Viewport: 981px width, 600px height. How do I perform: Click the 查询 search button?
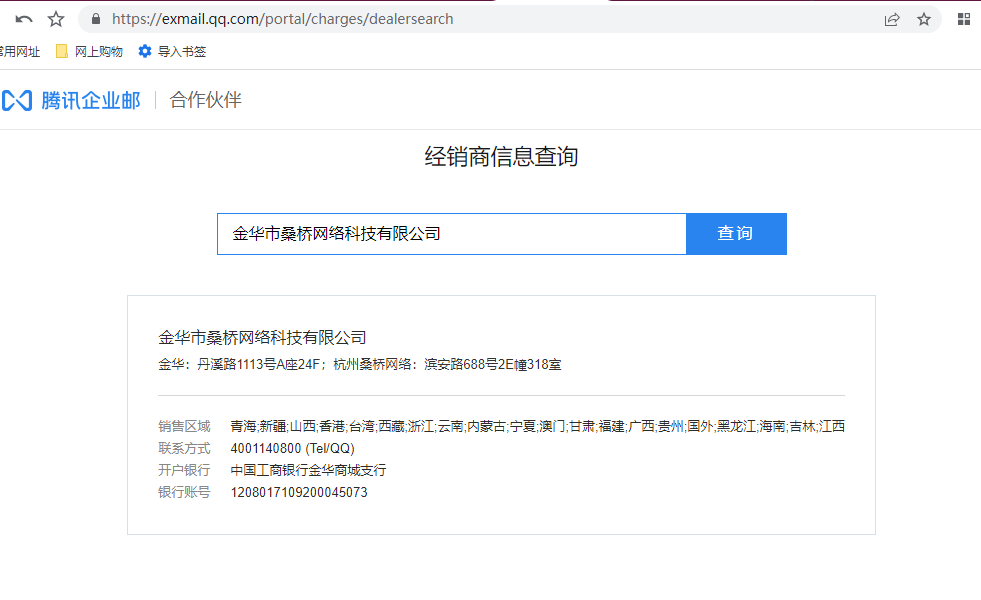pyautogui.click(x=735, y=234)
